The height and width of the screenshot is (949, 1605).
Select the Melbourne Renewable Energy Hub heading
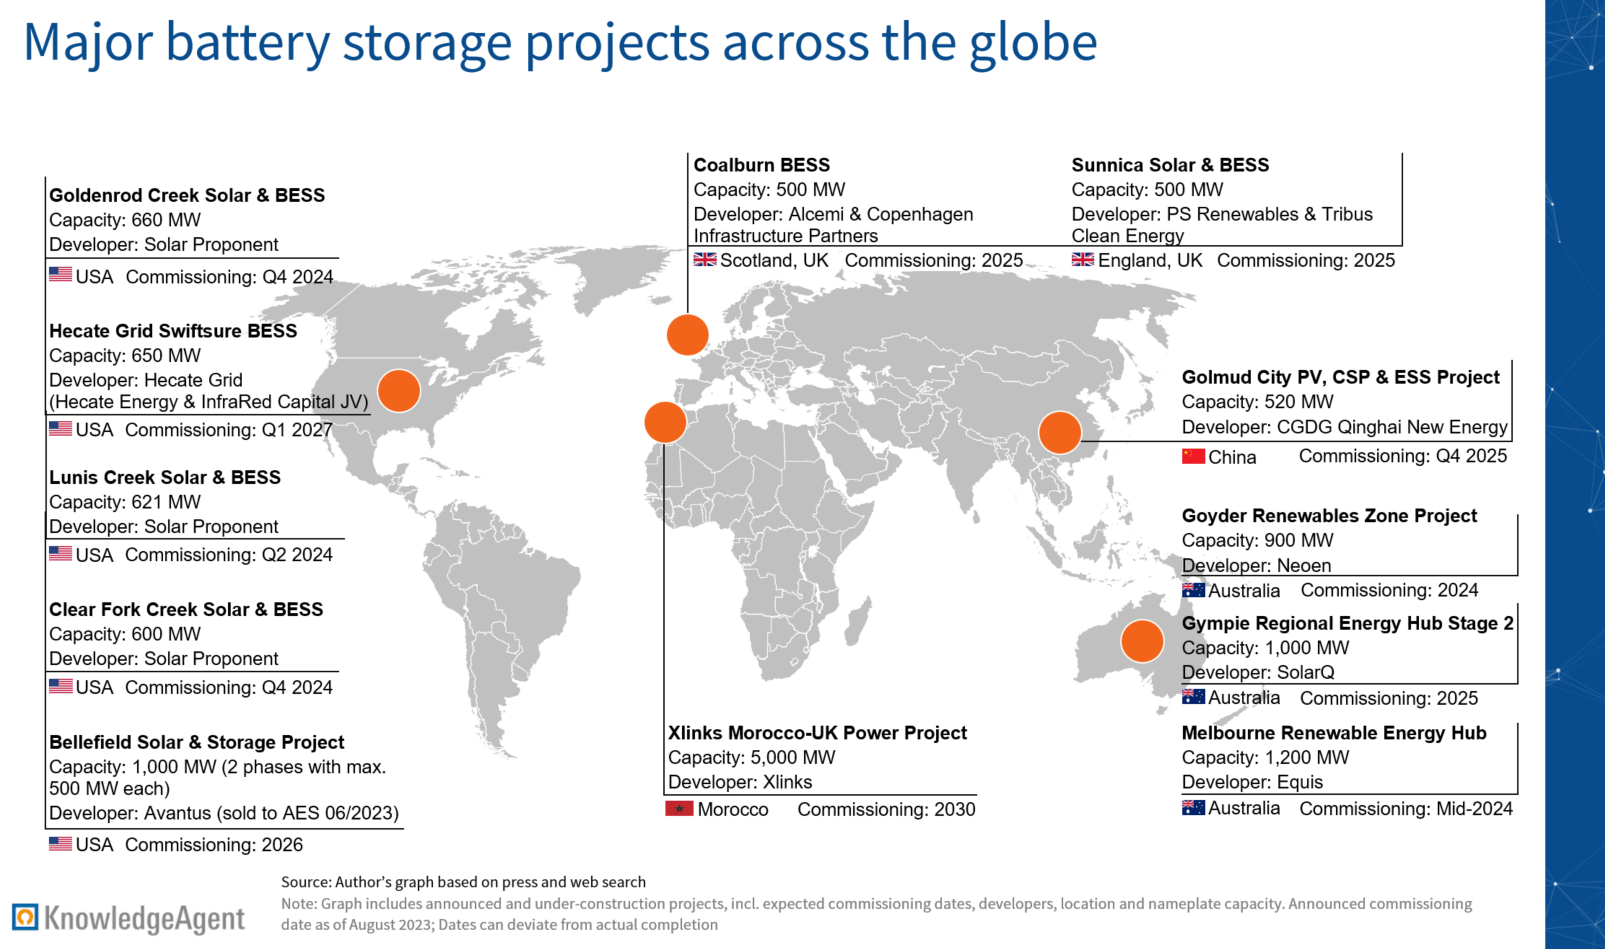[x=1334, y=733]
